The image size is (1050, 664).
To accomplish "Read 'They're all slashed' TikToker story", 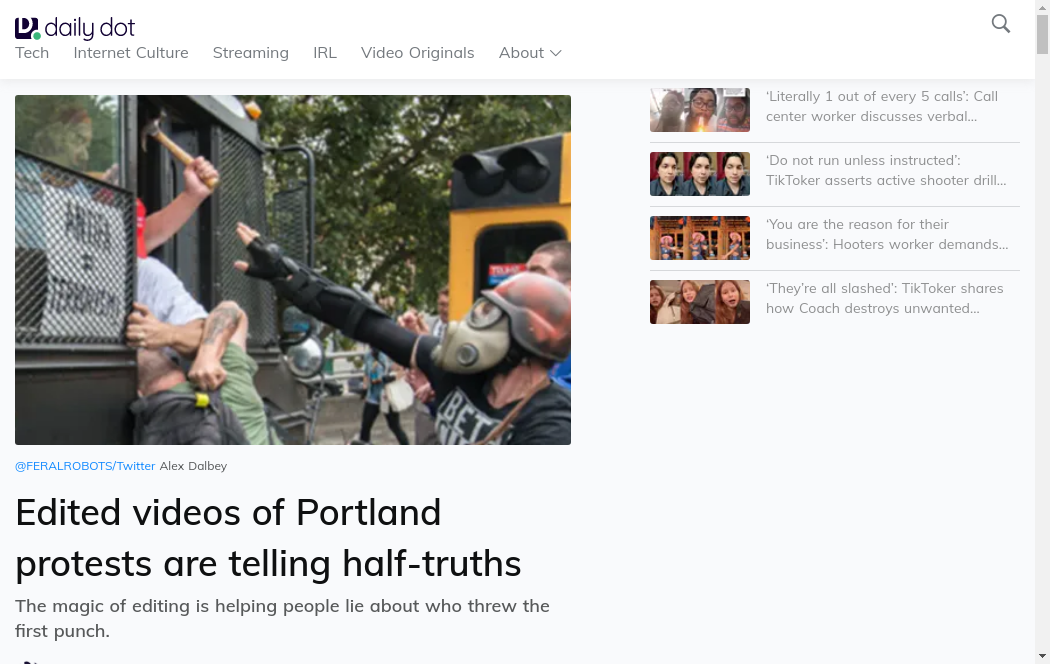I will pos(886,298).
